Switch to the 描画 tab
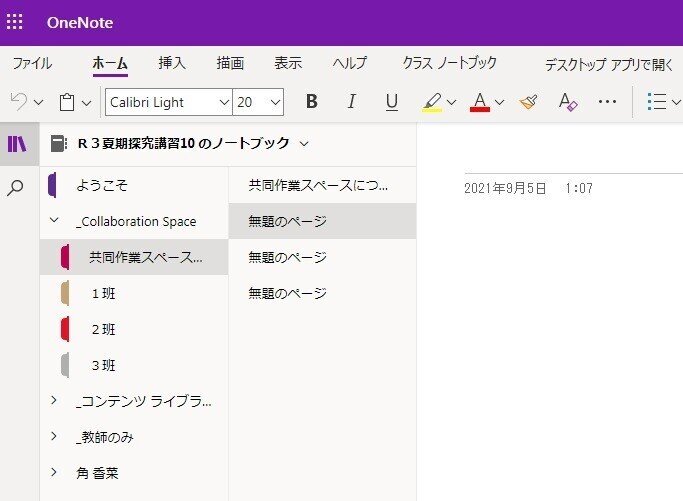Viewport: 683px width, 501px height. pos(230,64)
